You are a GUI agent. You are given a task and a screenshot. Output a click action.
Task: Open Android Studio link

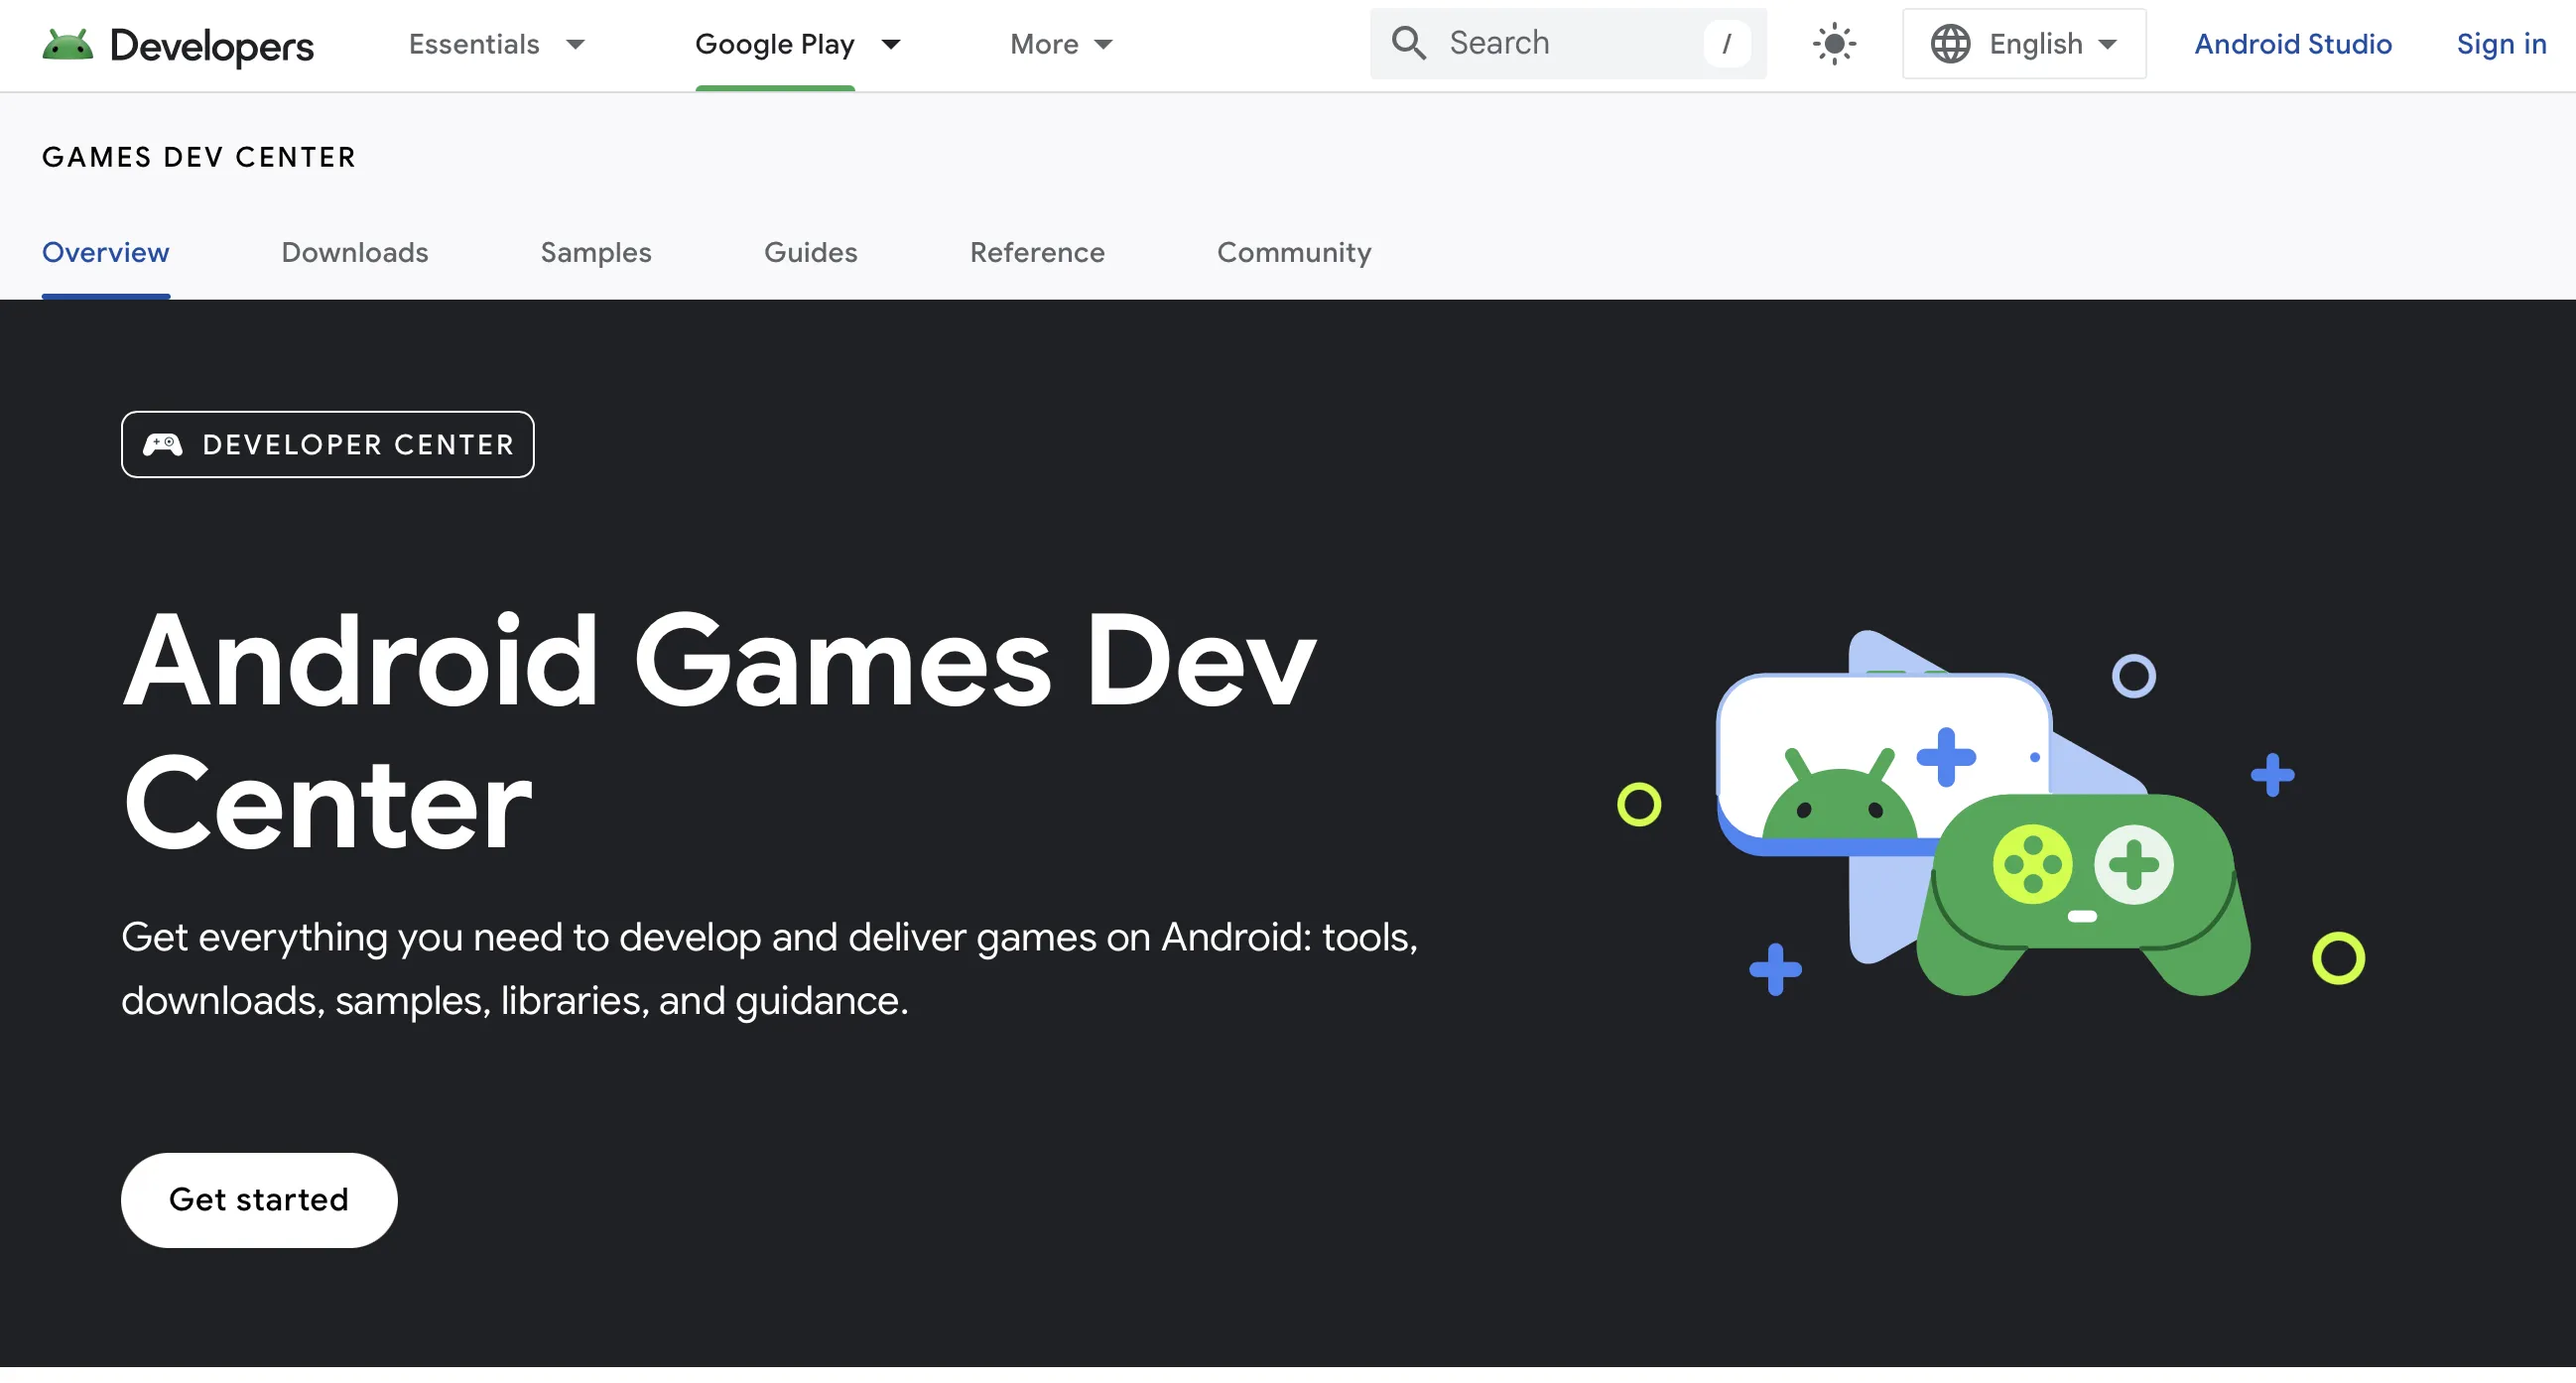(2293, 43)
